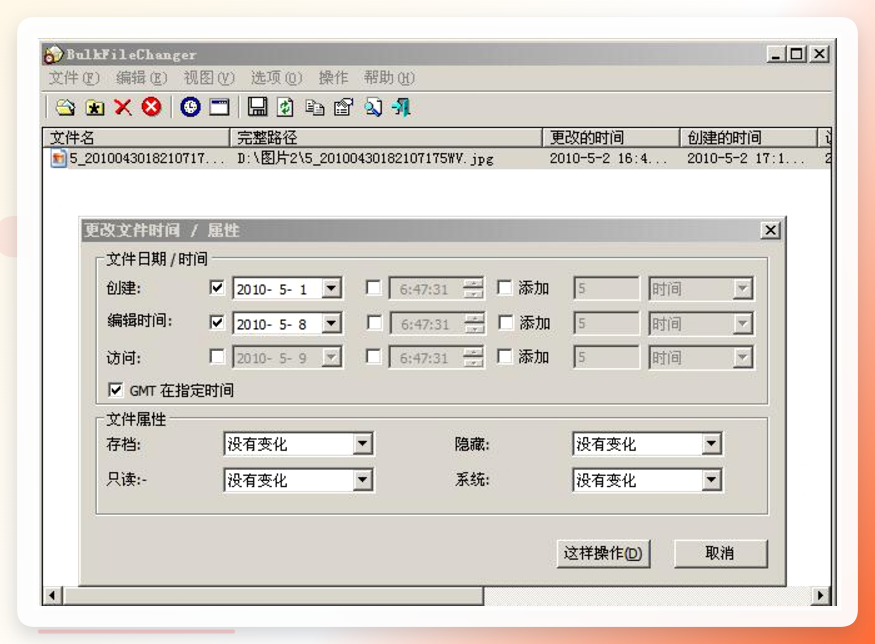Open the 操作 menu
Image resolution: width=875 pixels, height=644 pixels.
(x=333, y=78)
